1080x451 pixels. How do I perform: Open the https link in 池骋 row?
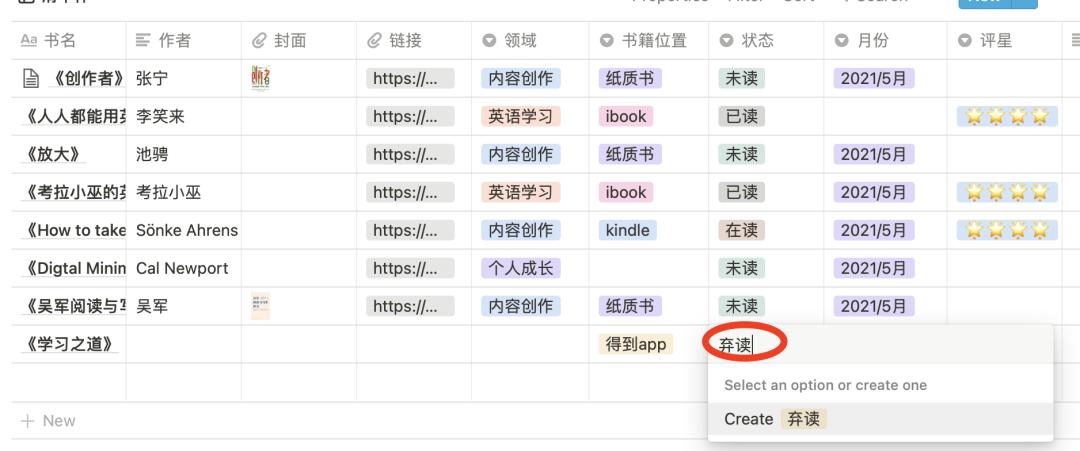(x=410, y=154)
